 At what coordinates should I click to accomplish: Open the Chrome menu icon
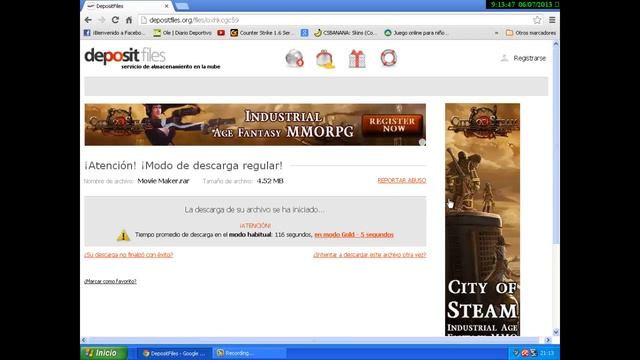pyautogui.click(x=552, y=20)
